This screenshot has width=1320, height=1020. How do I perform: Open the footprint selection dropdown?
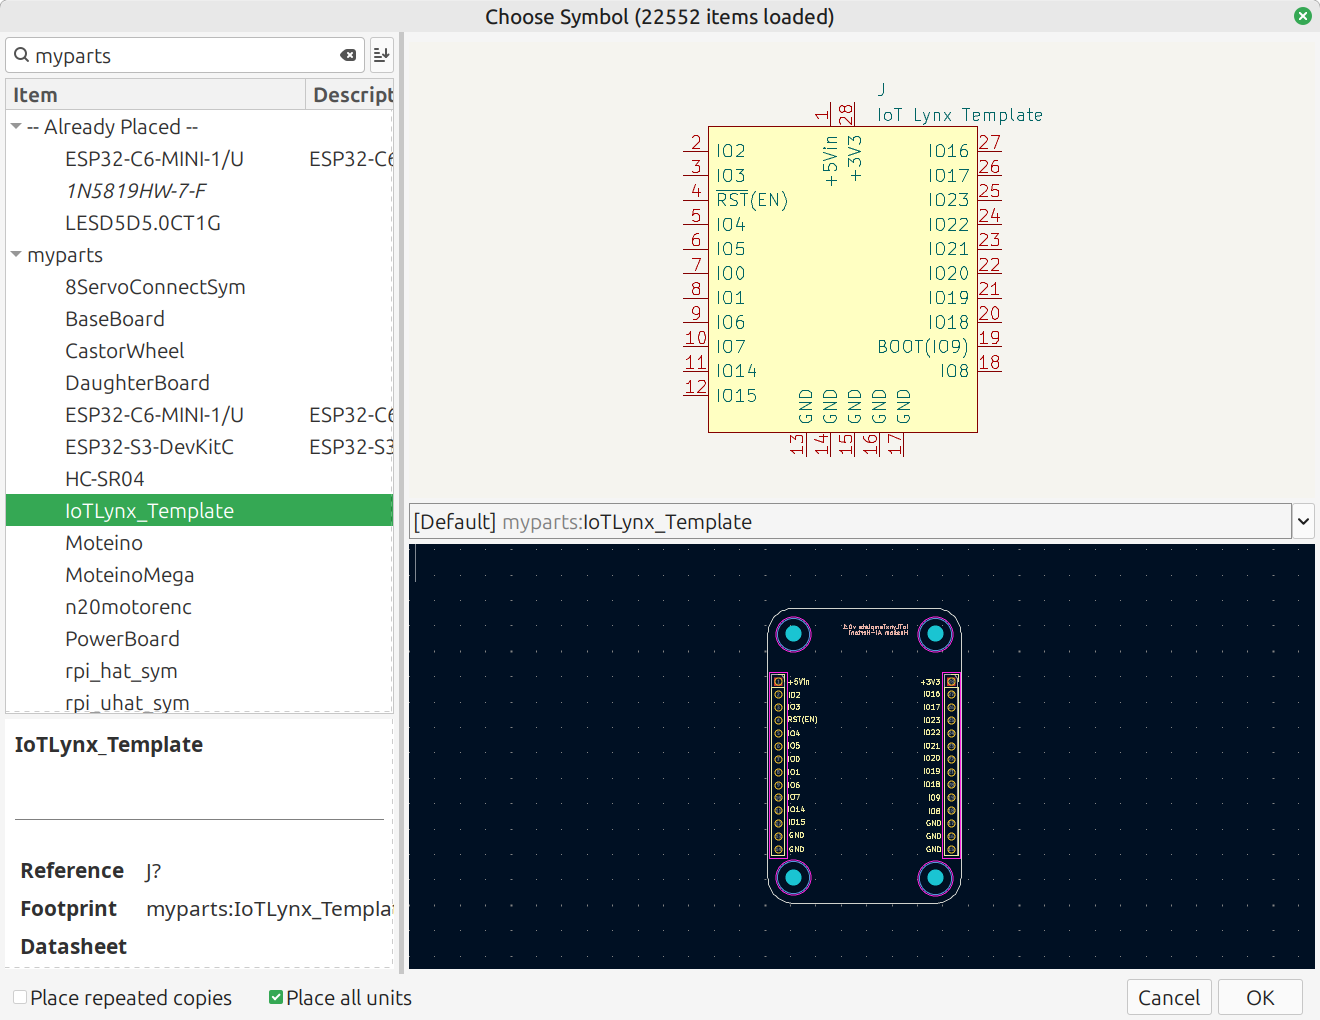point(1303,521)
